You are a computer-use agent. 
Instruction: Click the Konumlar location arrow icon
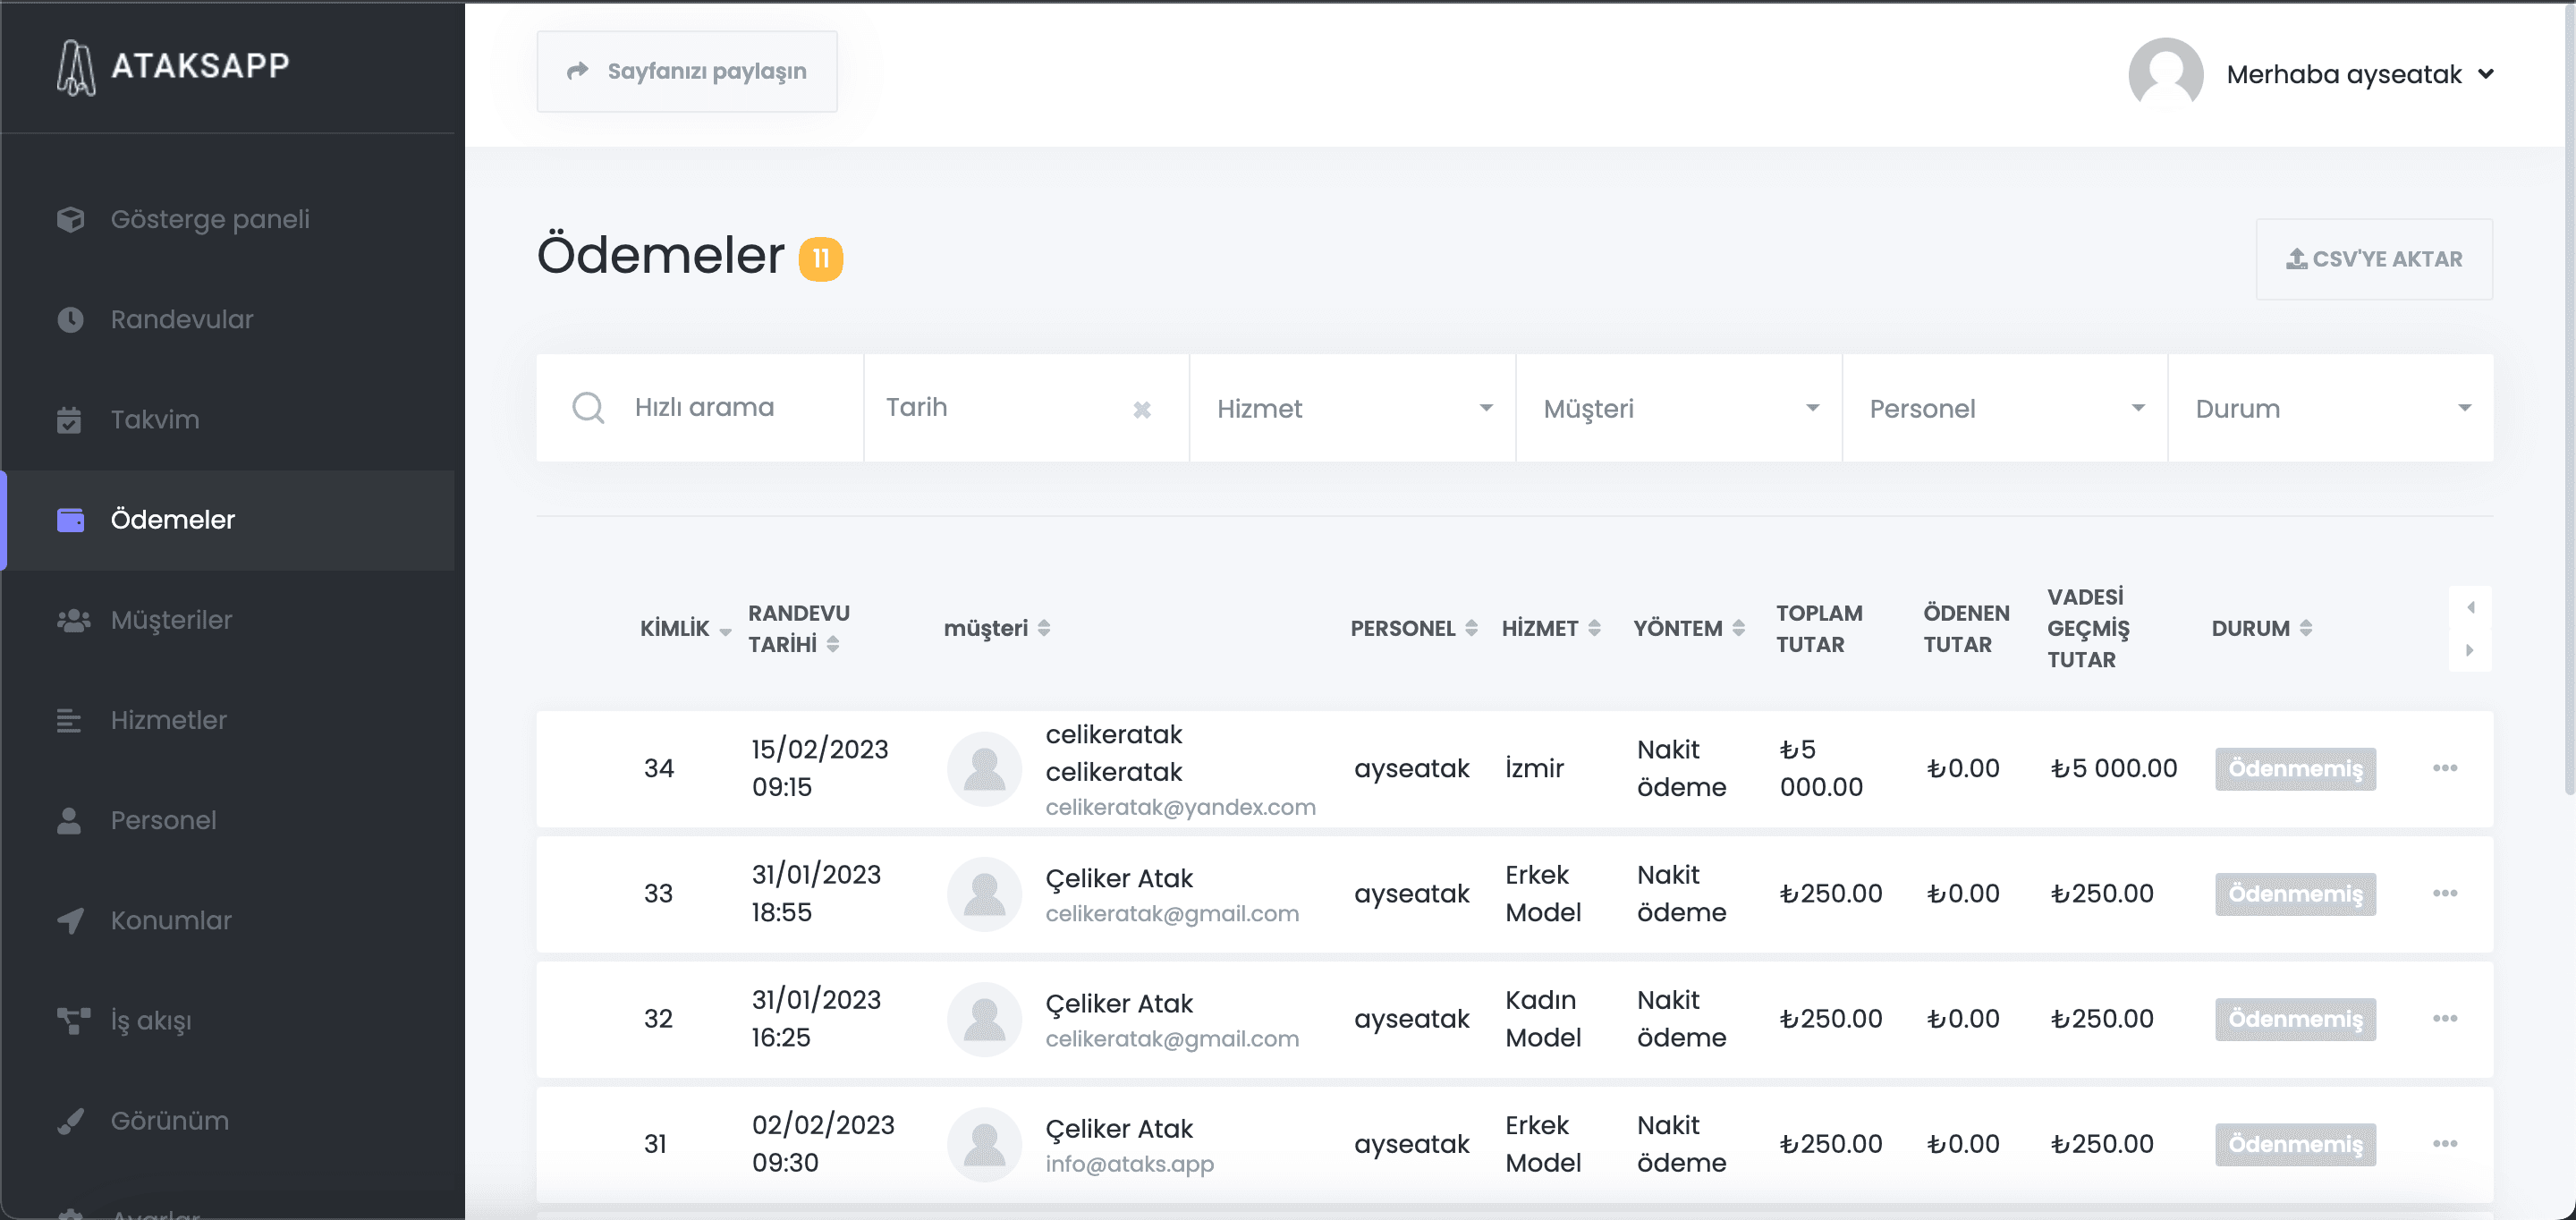70,920
